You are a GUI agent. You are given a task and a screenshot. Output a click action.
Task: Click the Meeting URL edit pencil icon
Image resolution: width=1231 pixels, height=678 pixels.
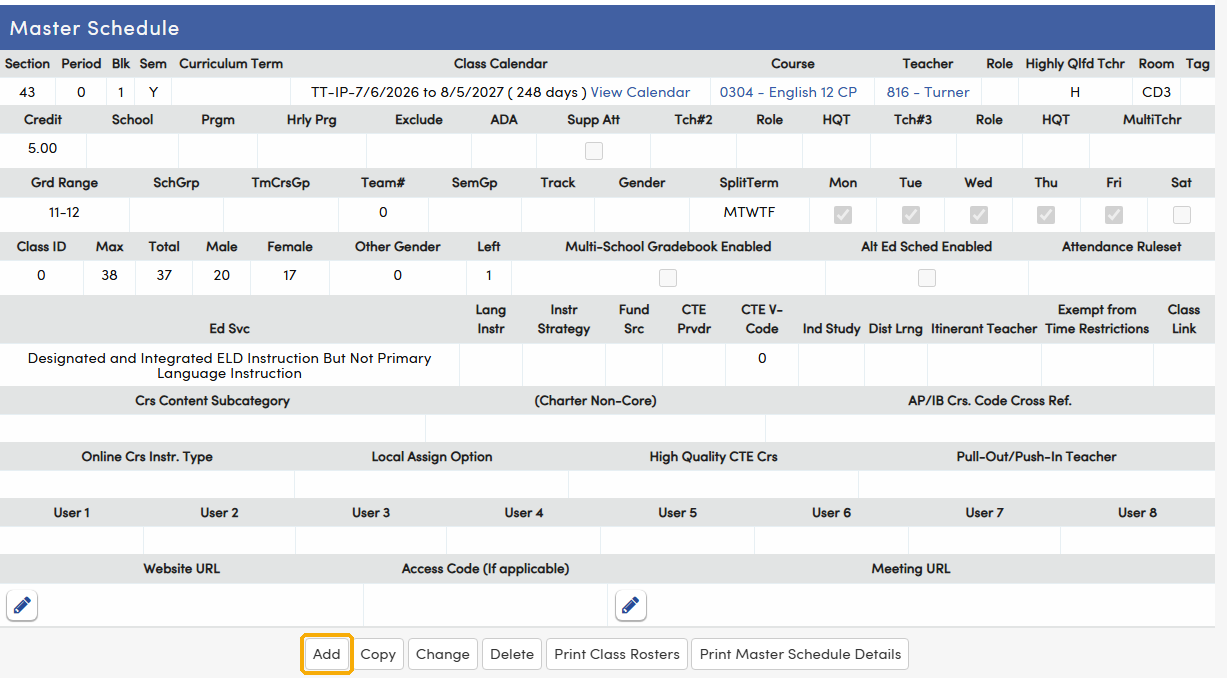(630, 606)
